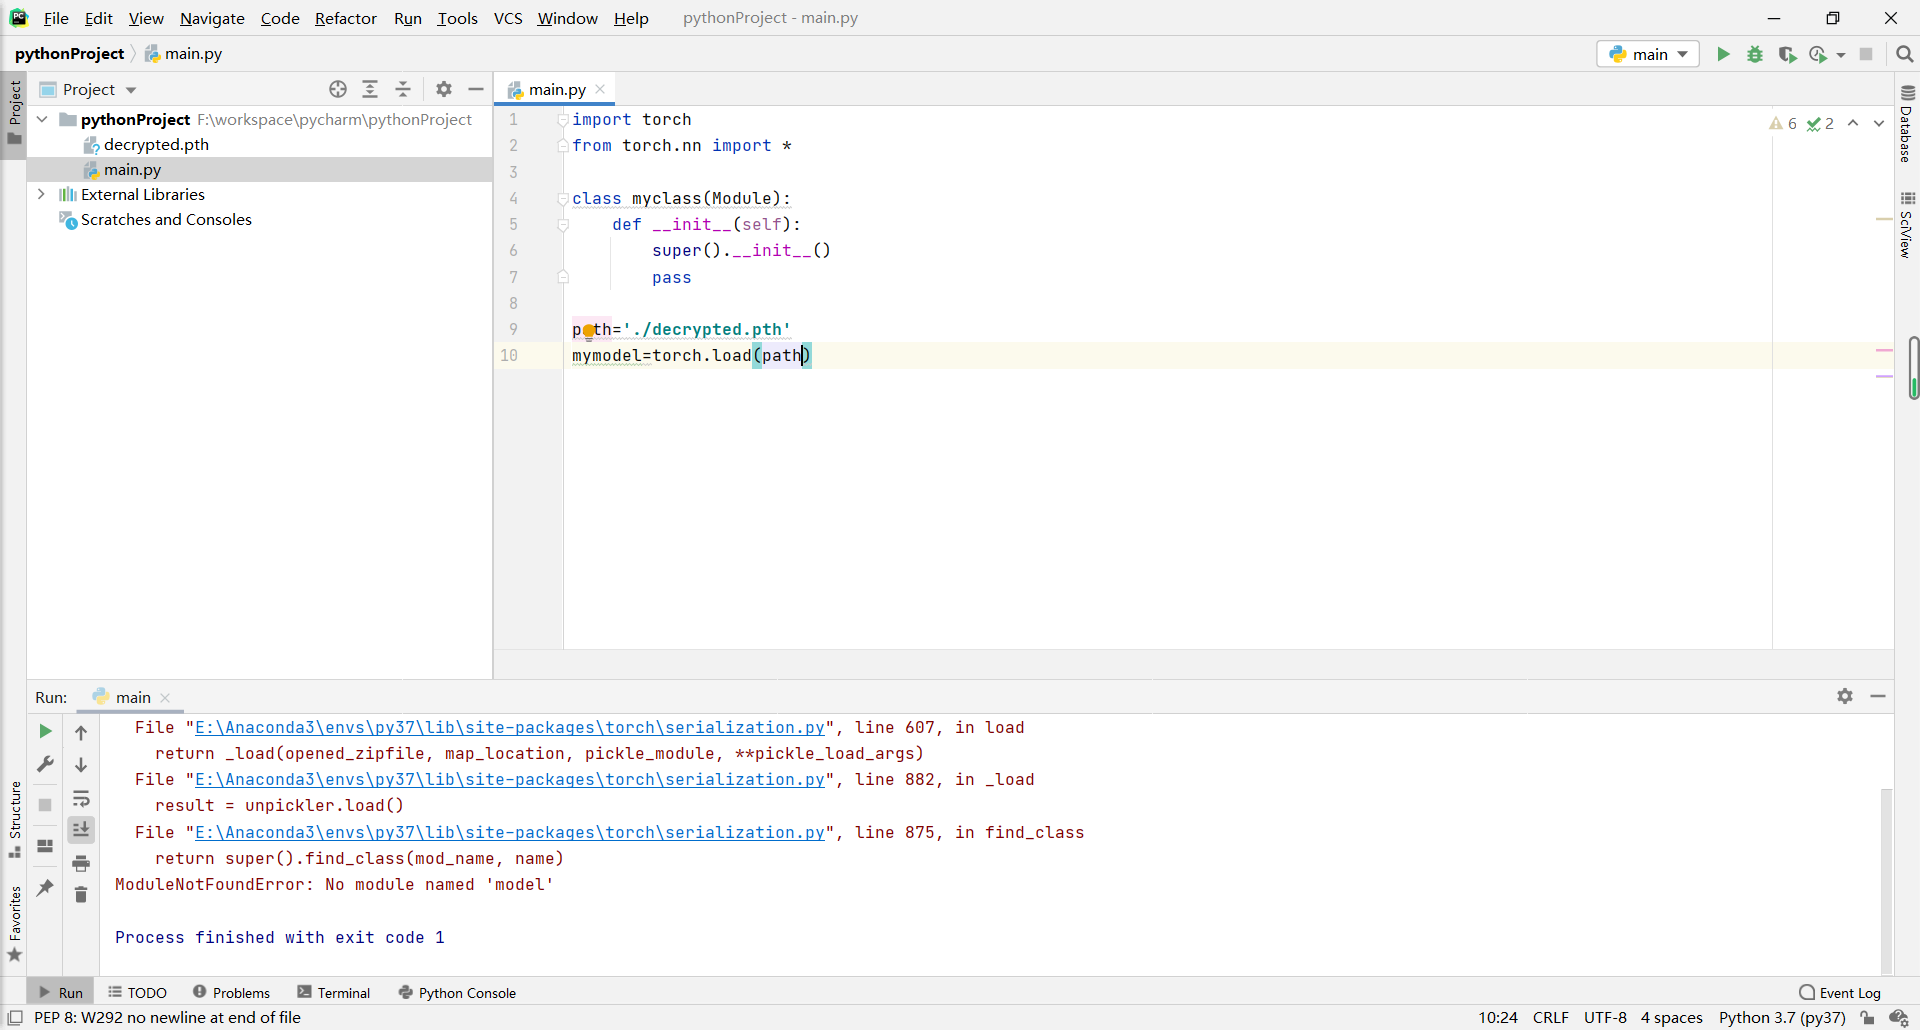Restore layout icon in Run panel
Screen dimensions: 1920x1030
(45, 846)
